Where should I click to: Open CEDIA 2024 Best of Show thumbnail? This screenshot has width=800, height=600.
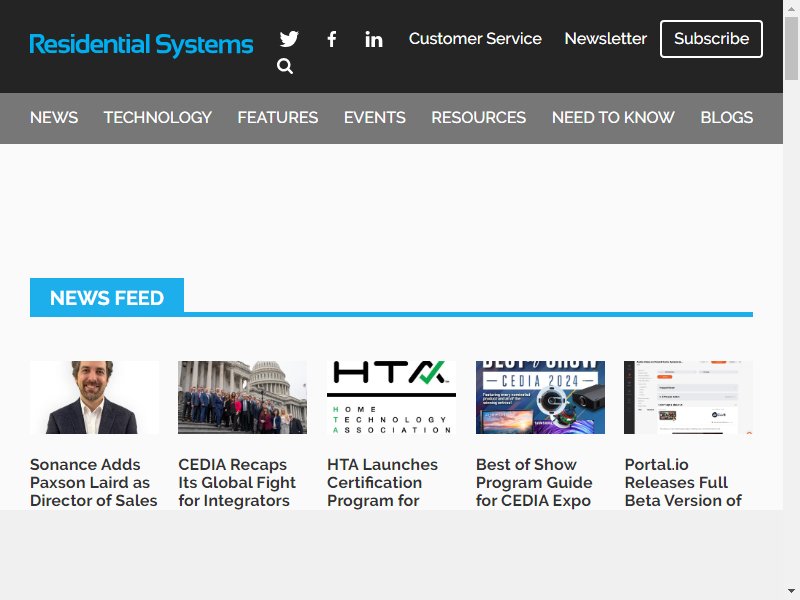[540, 397]
